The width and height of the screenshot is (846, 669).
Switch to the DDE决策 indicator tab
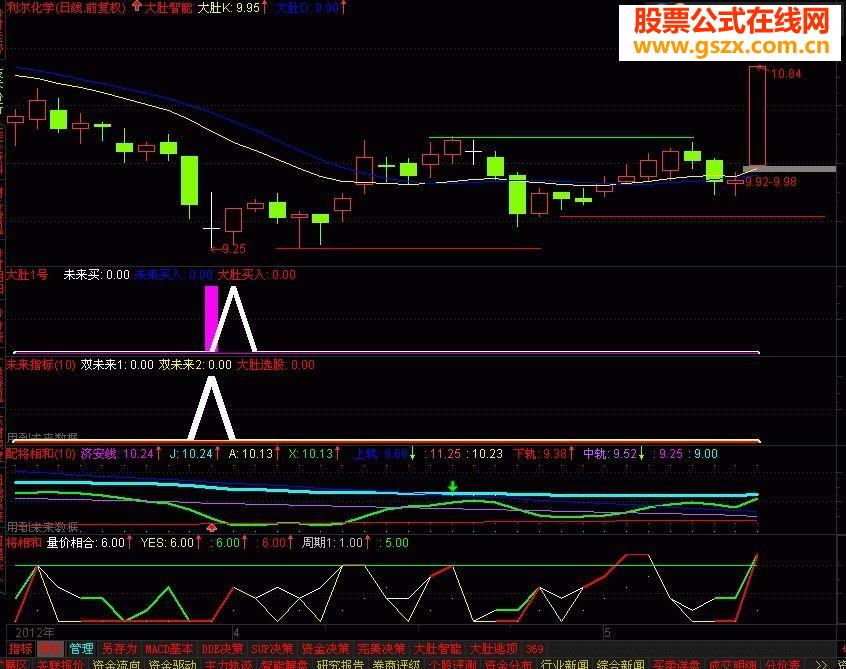click(222, 648)
